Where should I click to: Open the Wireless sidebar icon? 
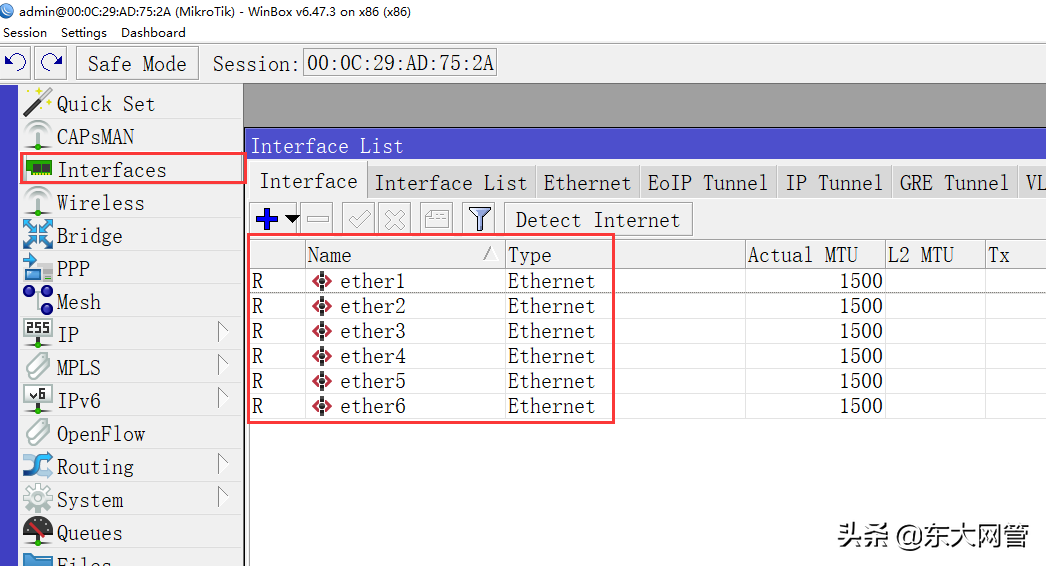tap(38, 202)
